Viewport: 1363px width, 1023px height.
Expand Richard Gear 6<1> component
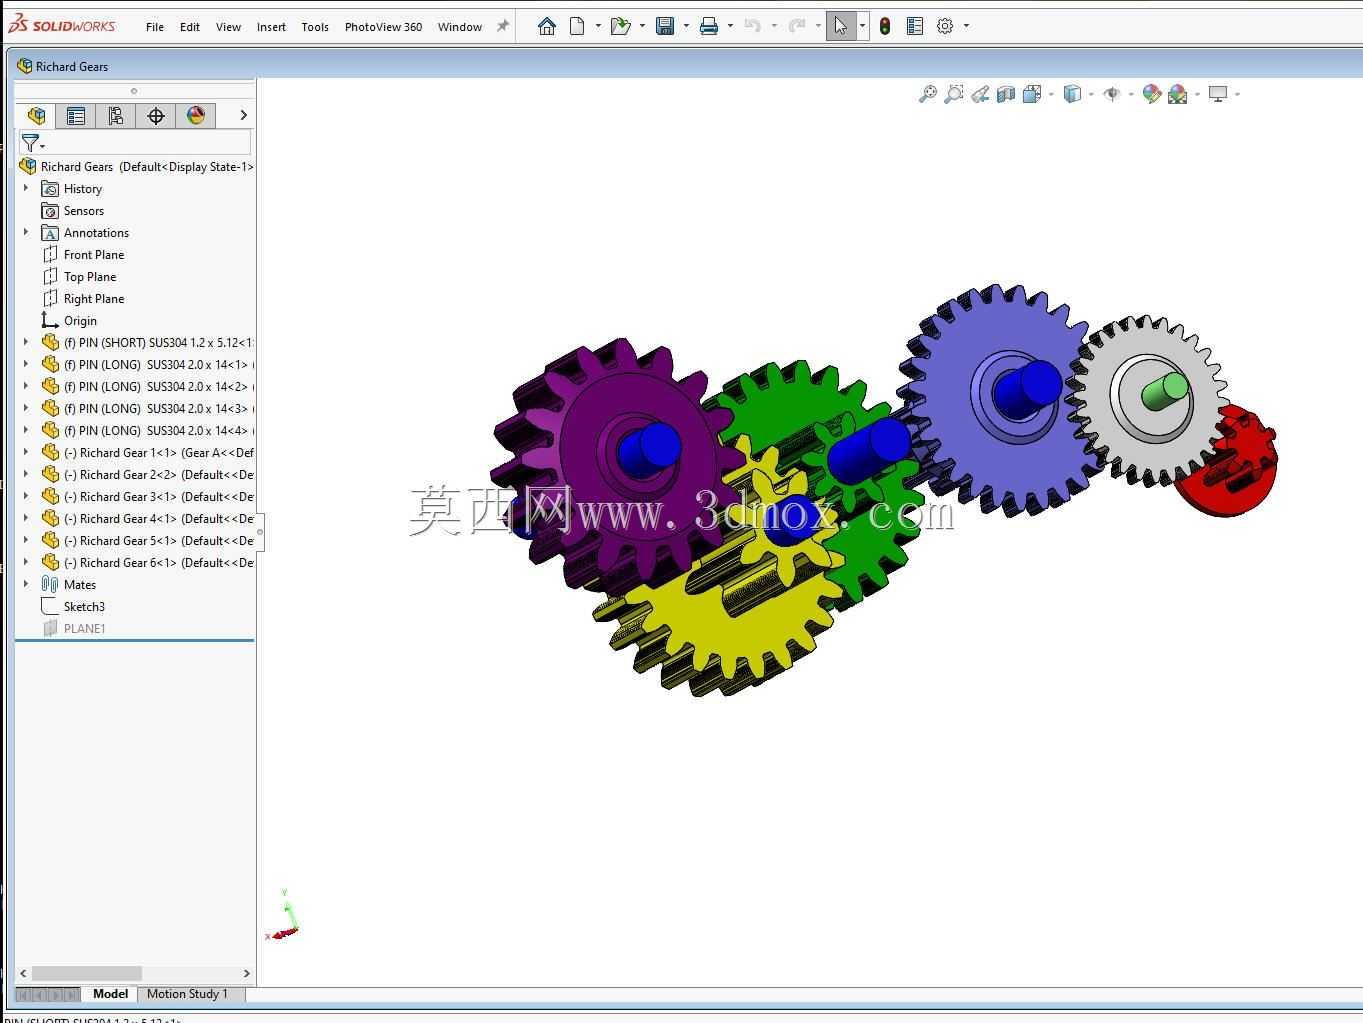(26, 562)
